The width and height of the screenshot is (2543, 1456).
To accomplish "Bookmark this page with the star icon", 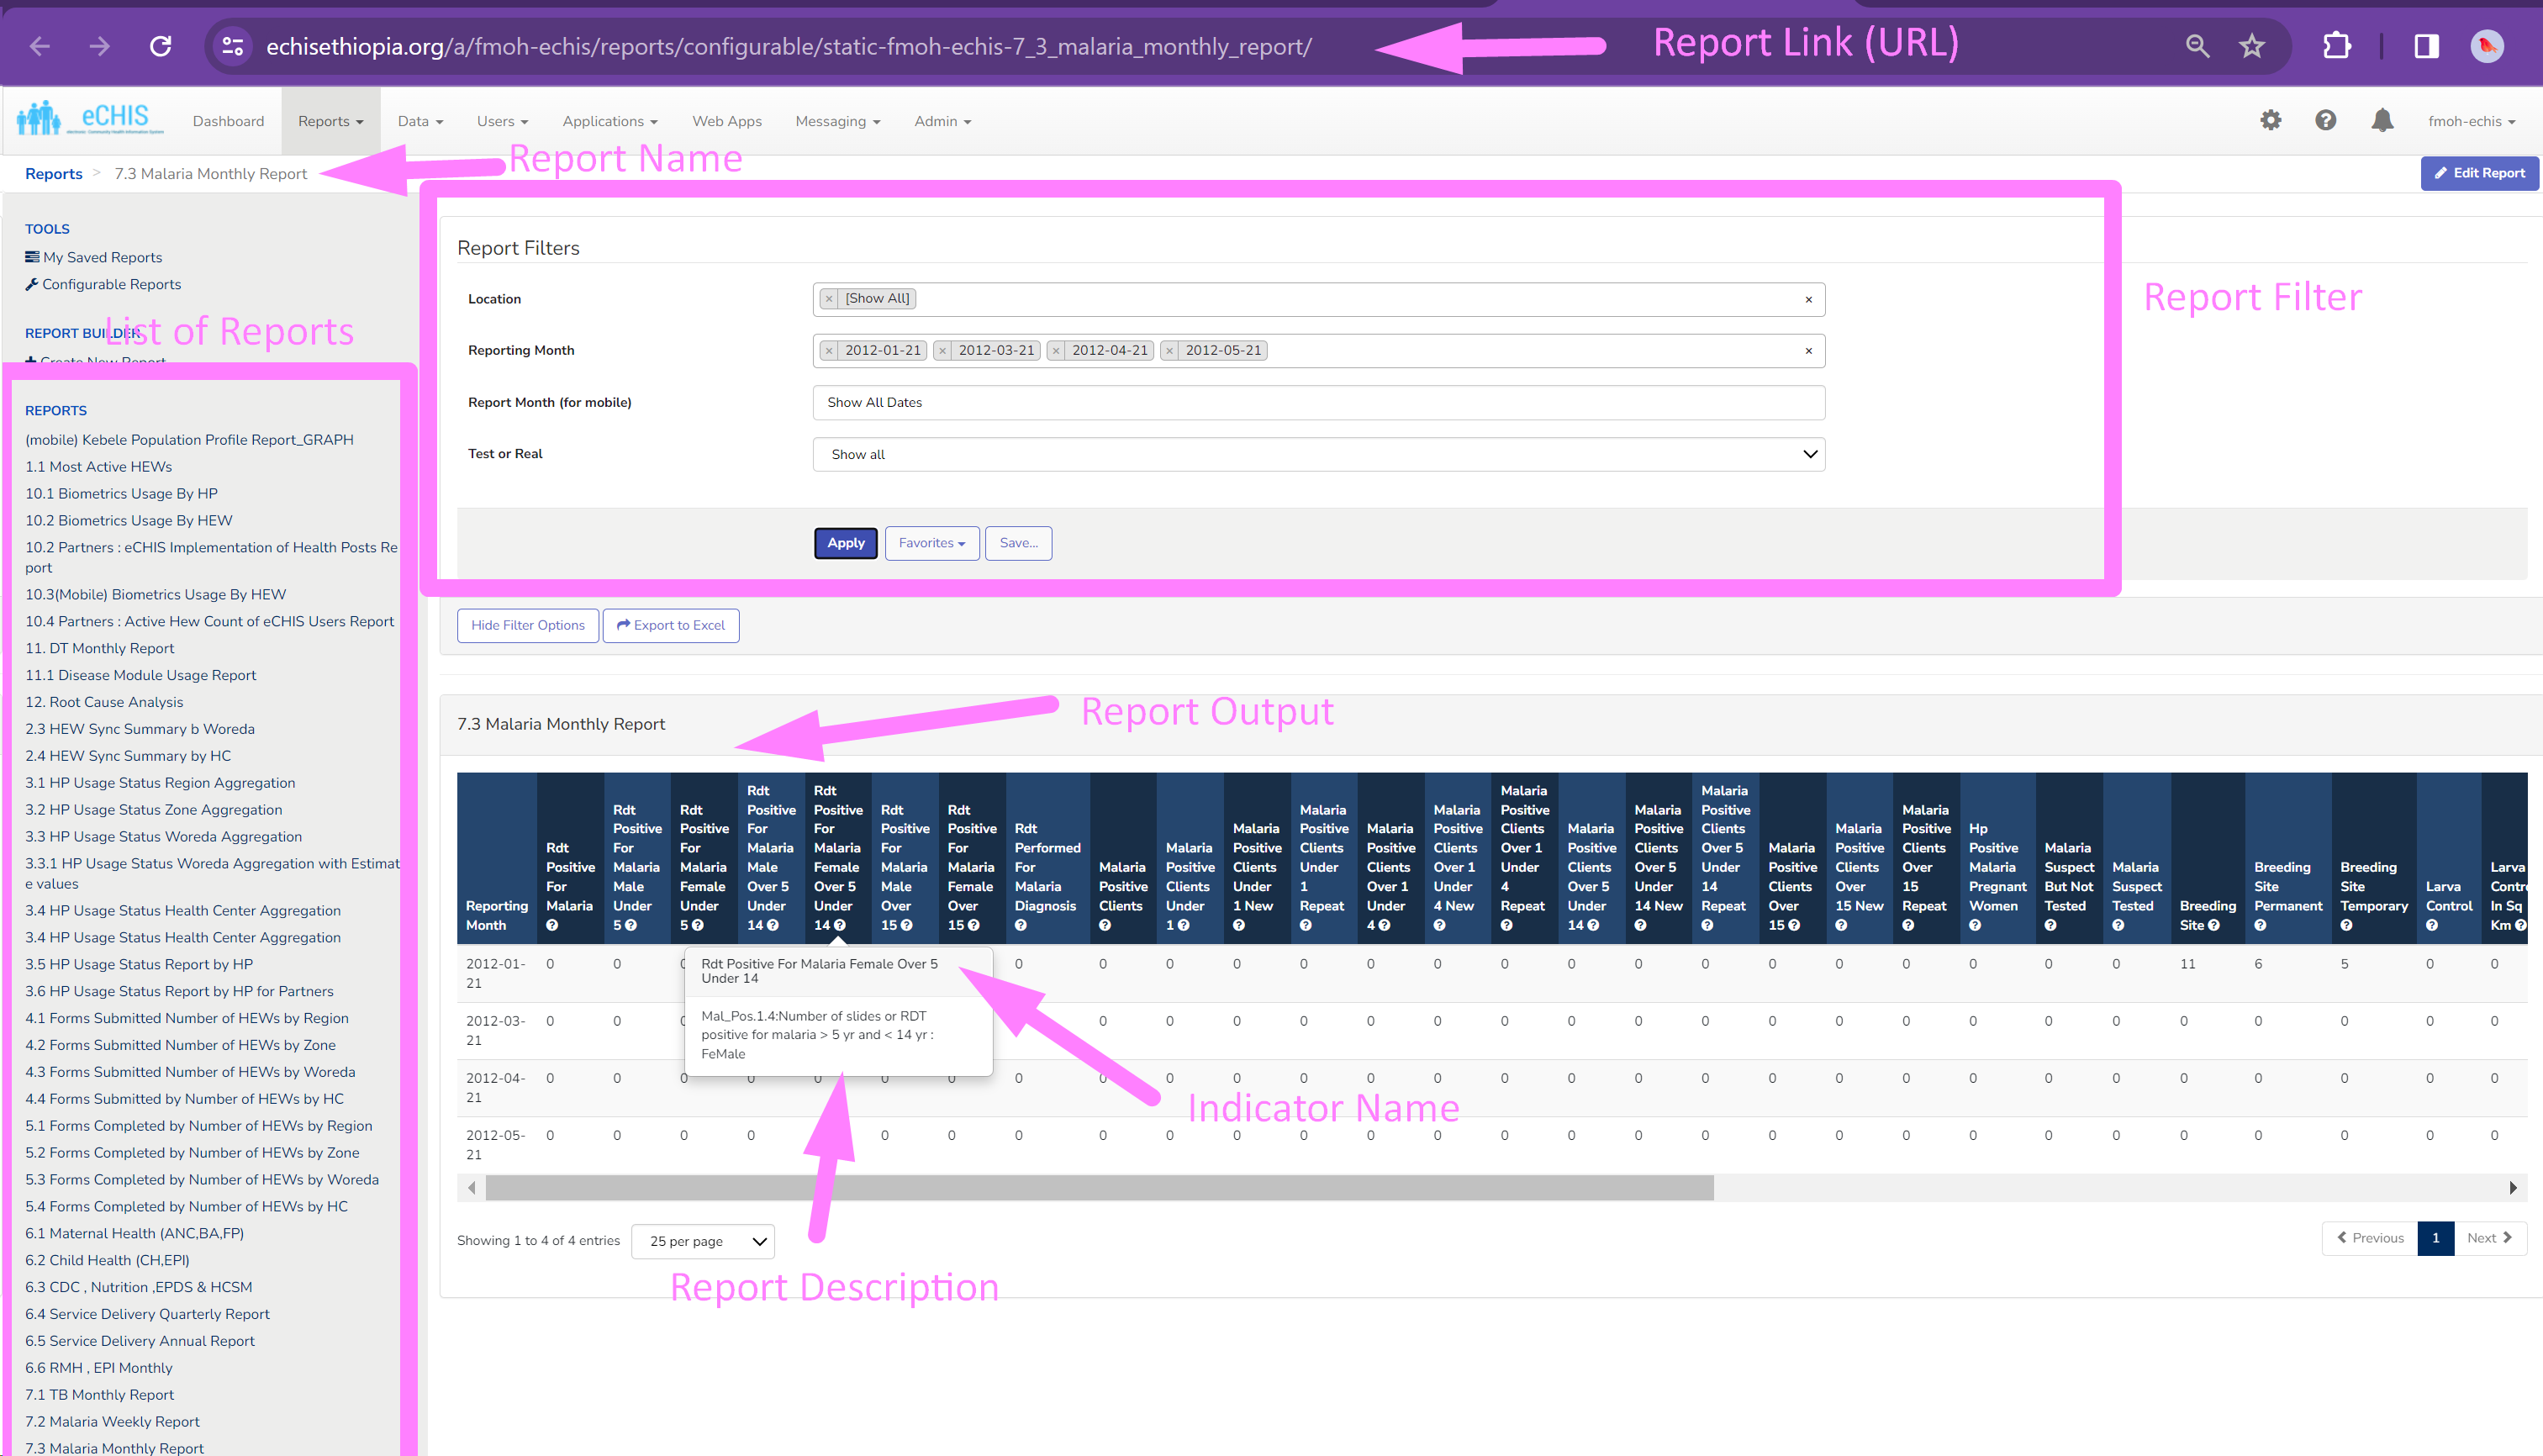I will (2252, 46).
